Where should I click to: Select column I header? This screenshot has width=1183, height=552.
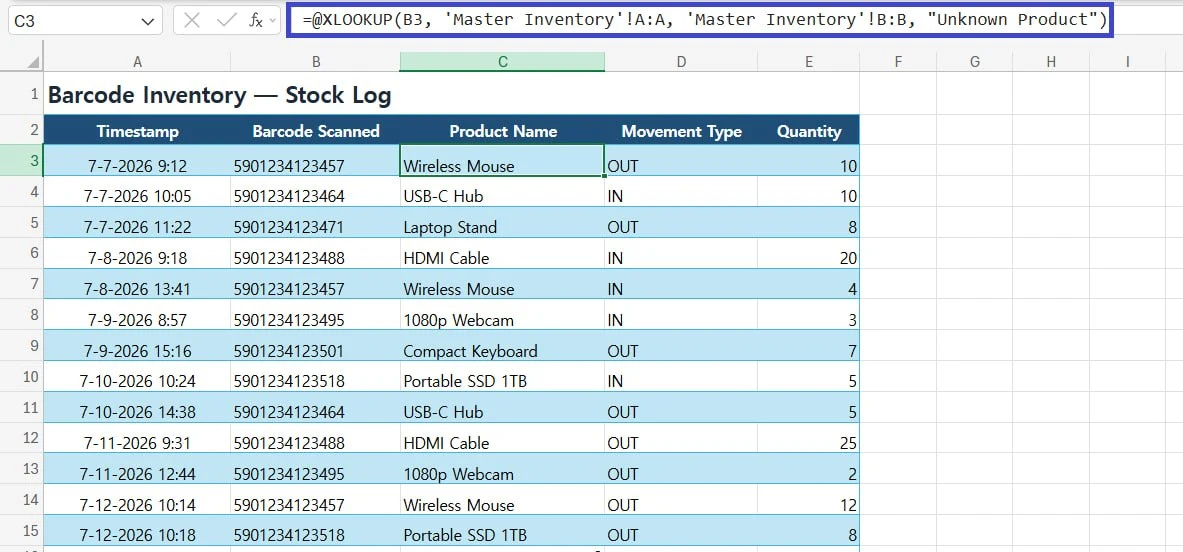click(x=1128, y=62)
